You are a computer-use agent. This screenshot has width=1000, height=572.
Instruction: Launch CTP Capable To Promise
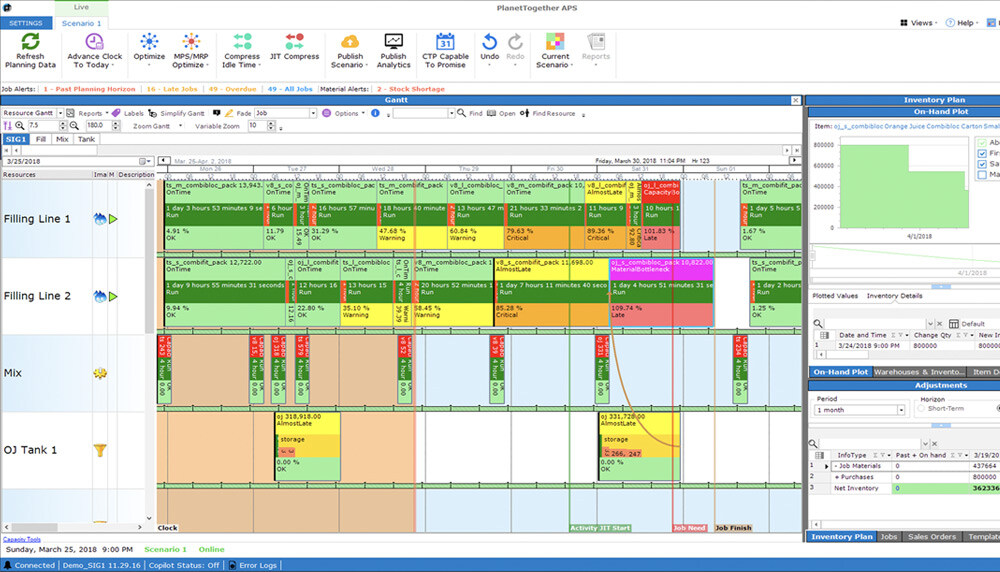click(445, 42)
